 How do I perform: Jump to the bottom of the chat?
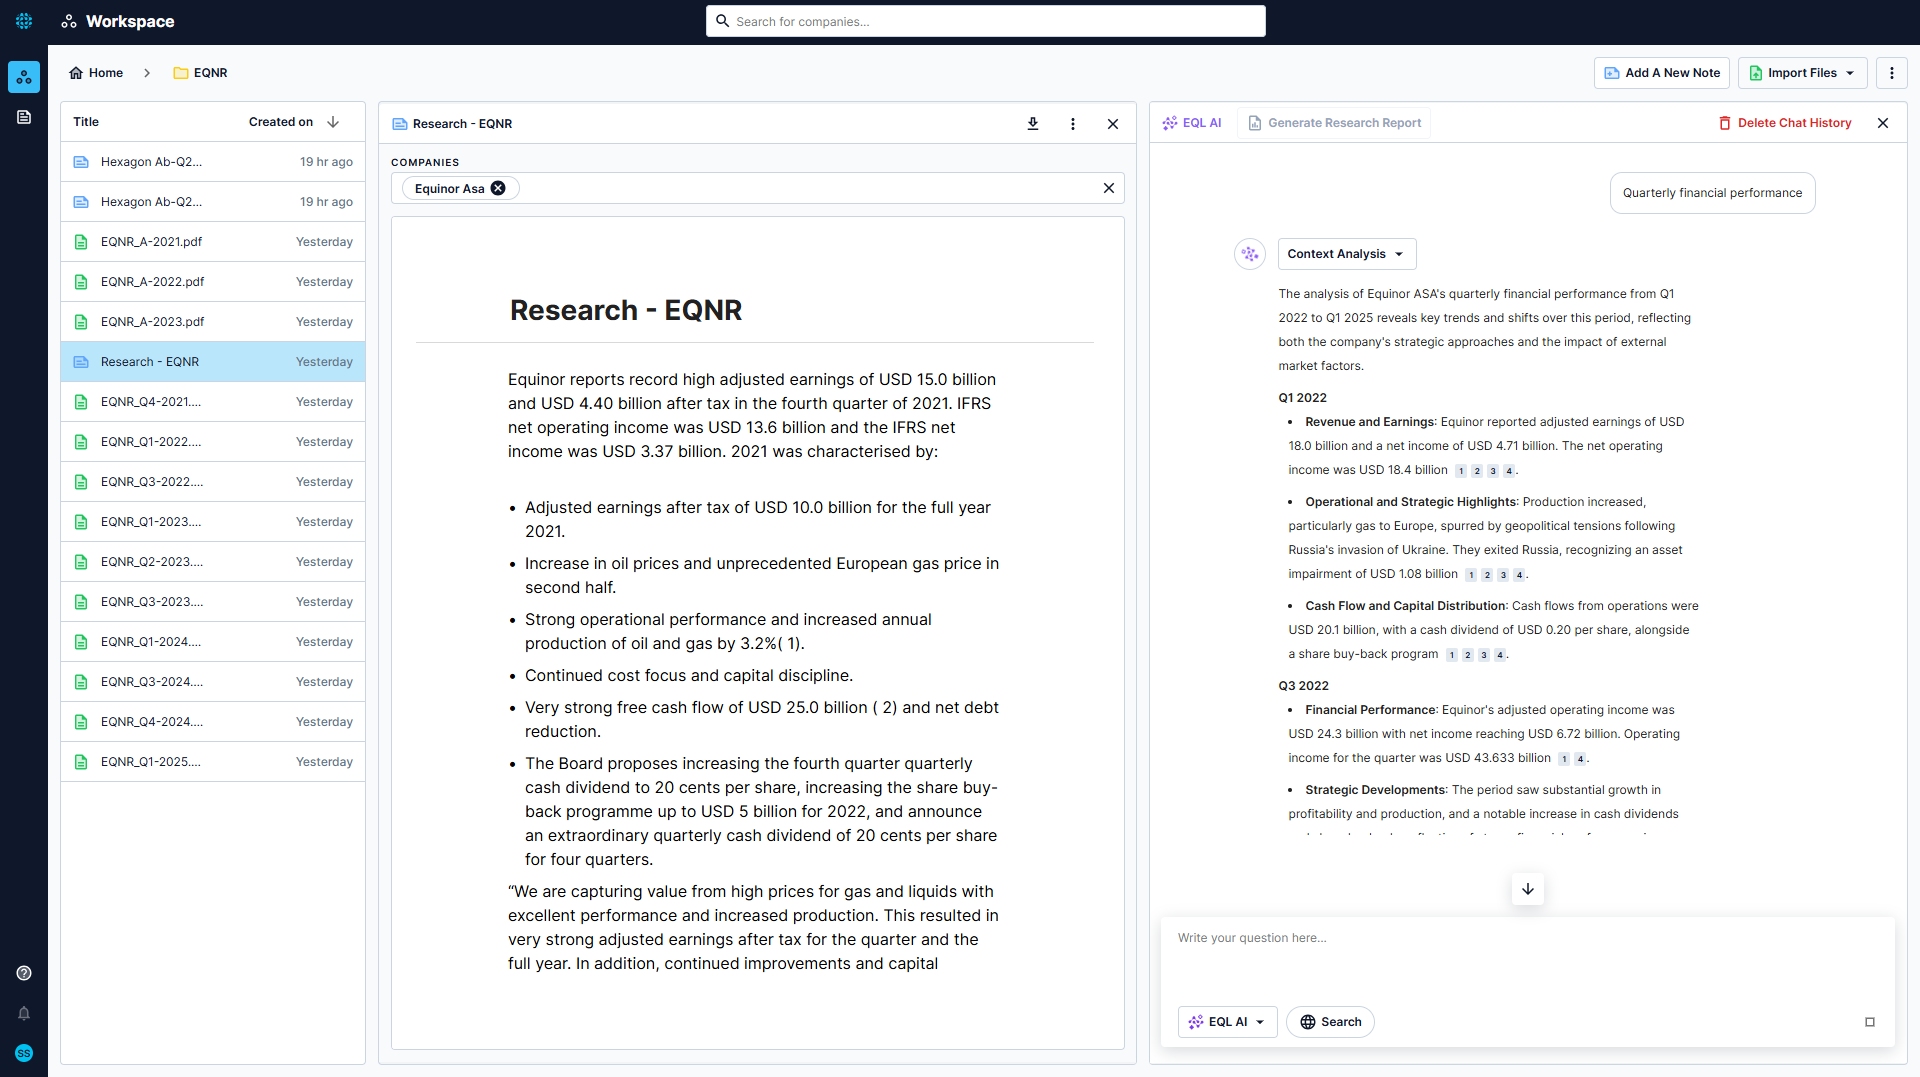[x=1528, y=889]
